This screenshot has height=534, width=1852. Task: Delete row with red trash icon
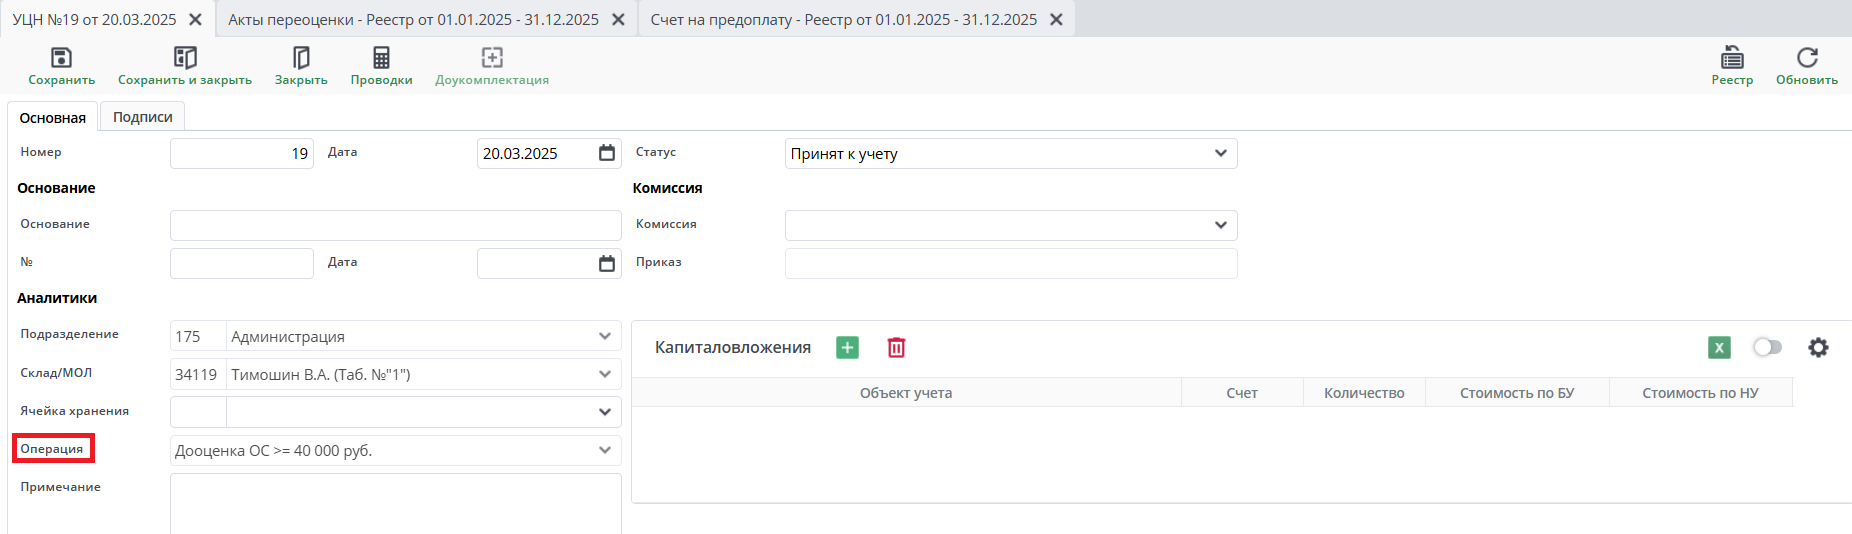(896, 348)
